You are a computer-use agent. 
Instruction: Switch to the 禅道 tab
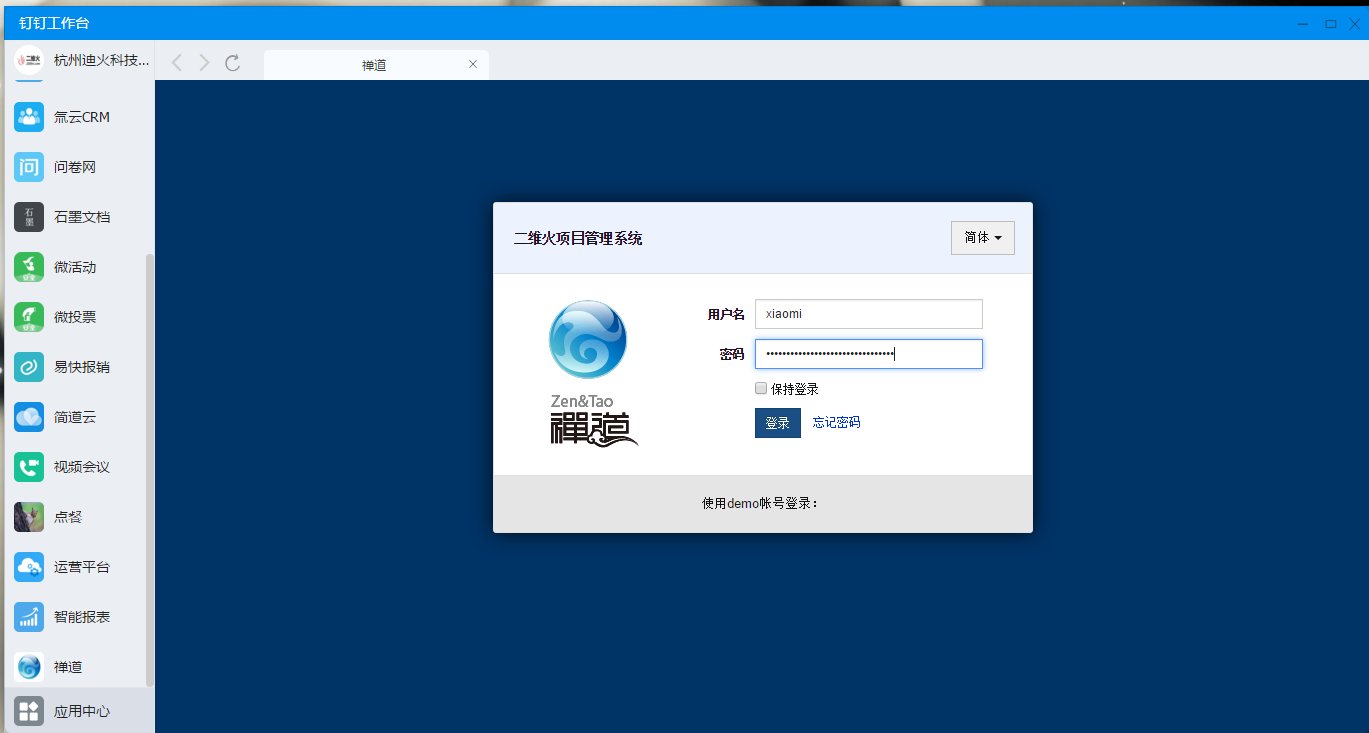pyautogui.click(x=376, y=65)
